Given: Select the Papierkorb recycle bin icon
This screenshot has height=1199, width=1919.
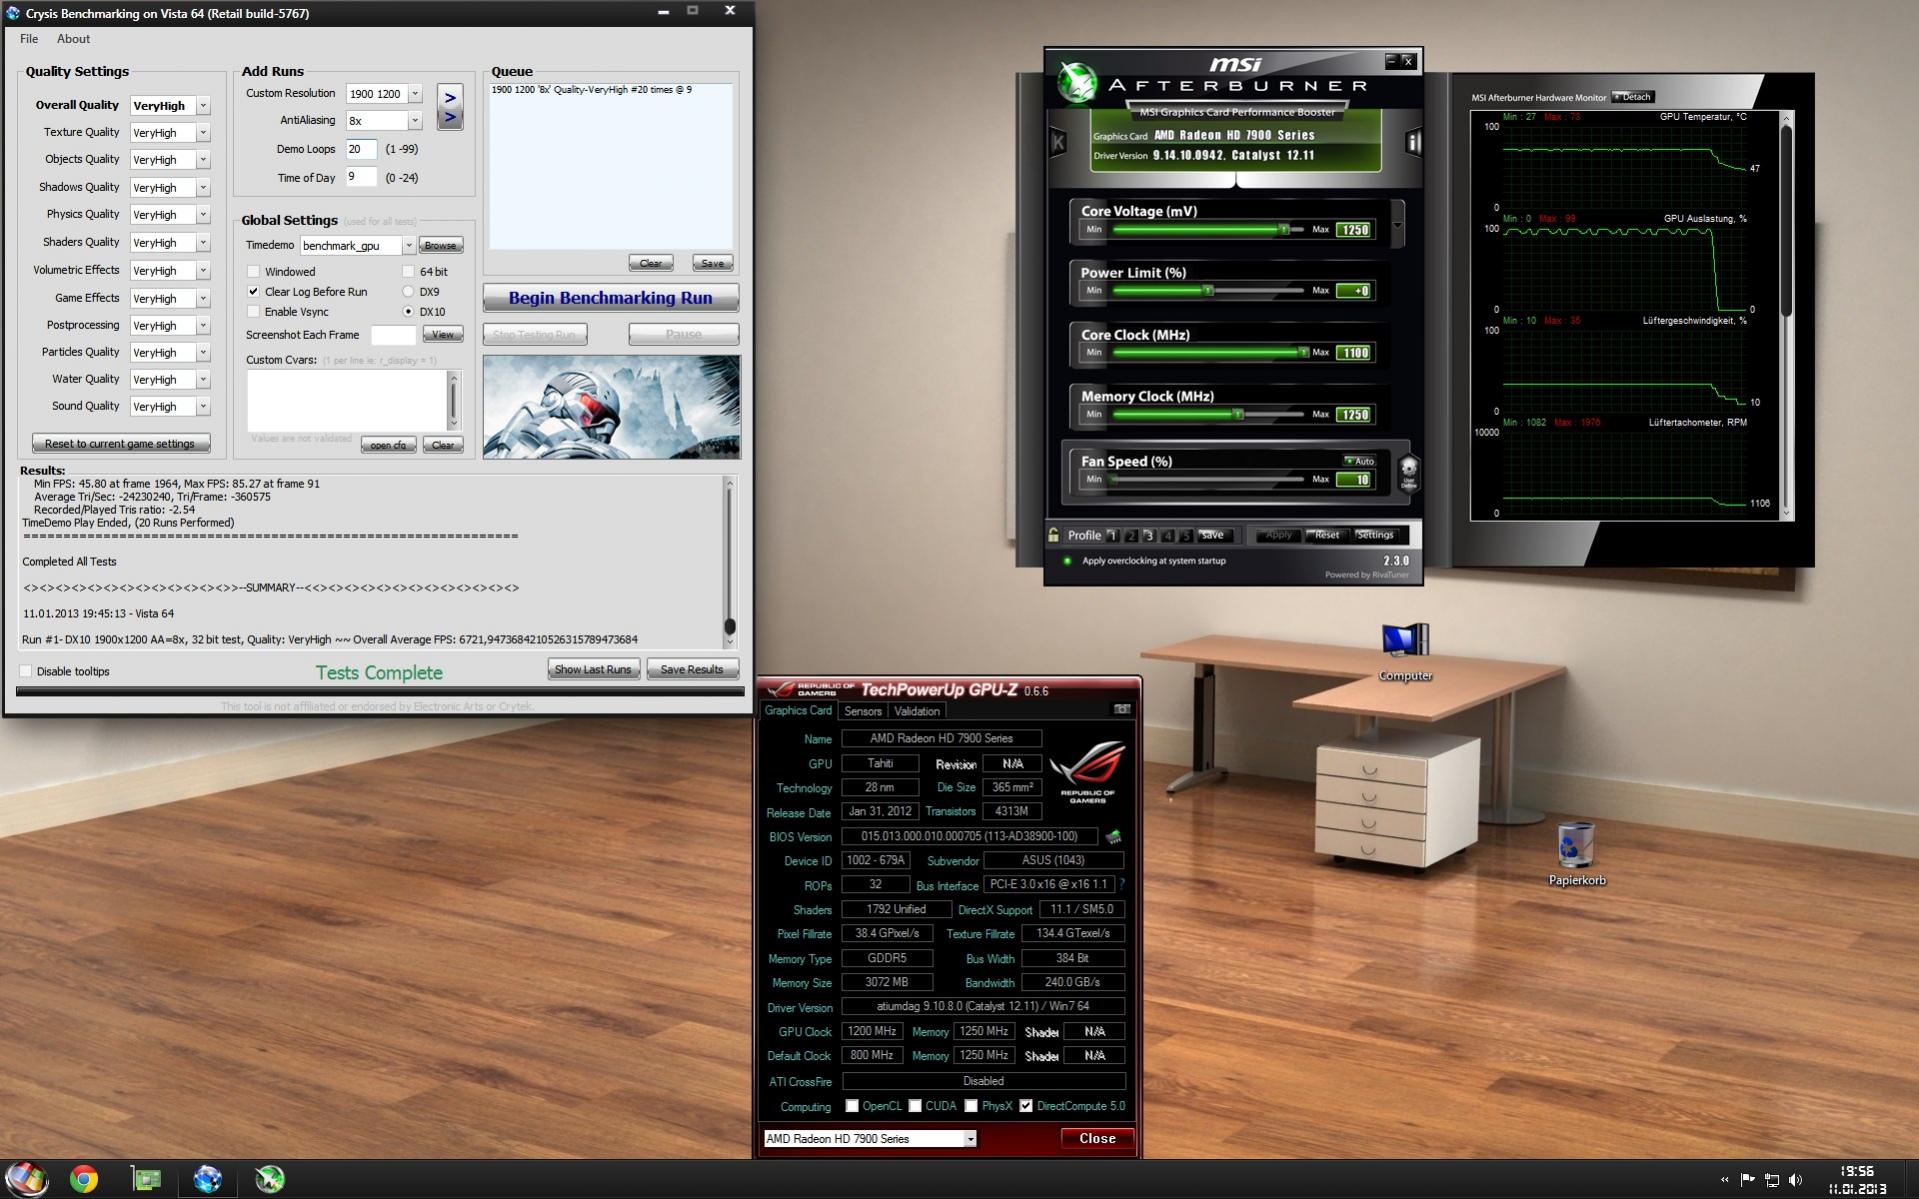Looking at the screenshot, I should 1576,854.
